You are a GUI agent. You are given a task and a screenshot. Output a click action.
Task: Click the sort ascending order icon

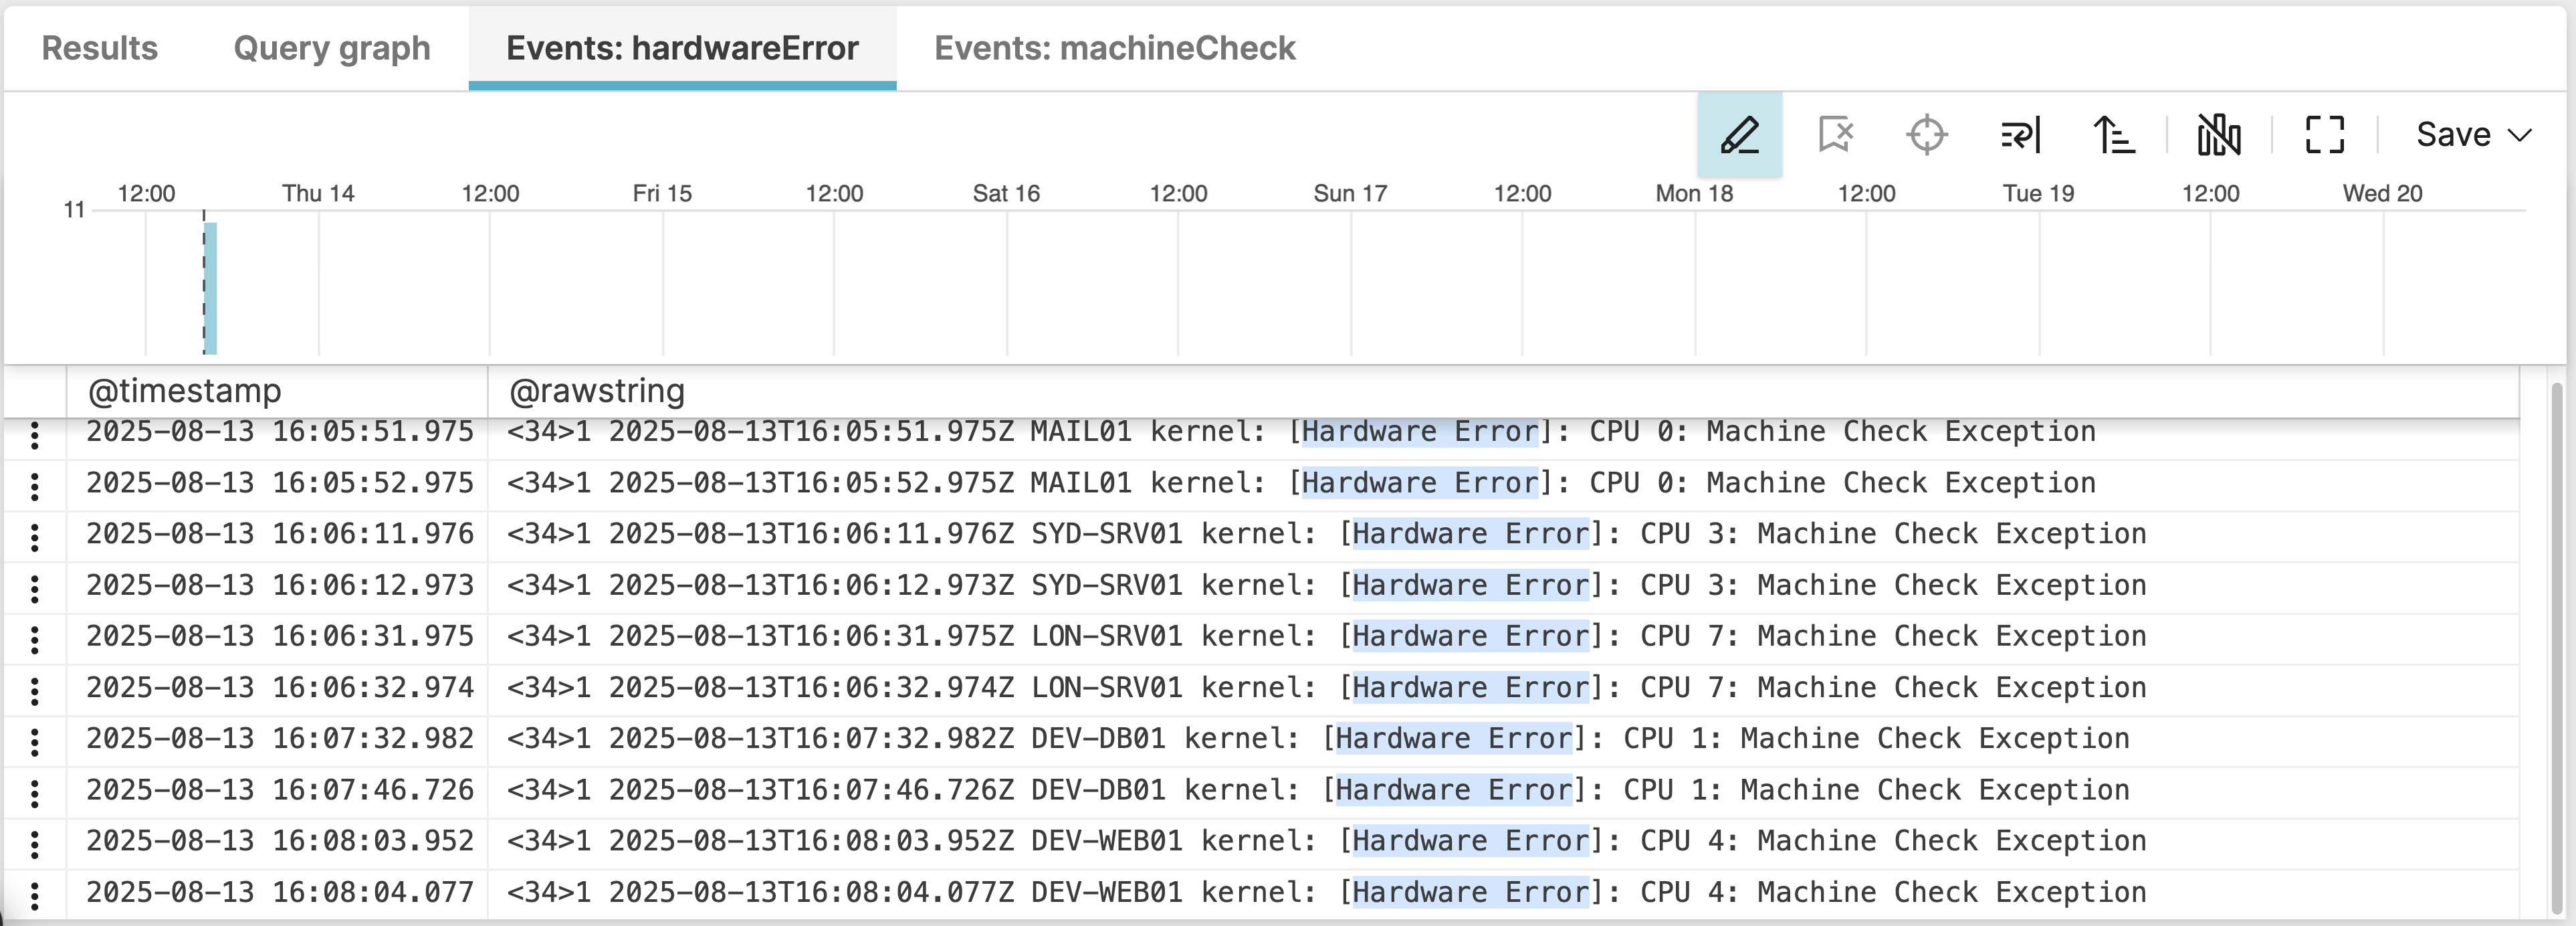[x=2114, y=135]
